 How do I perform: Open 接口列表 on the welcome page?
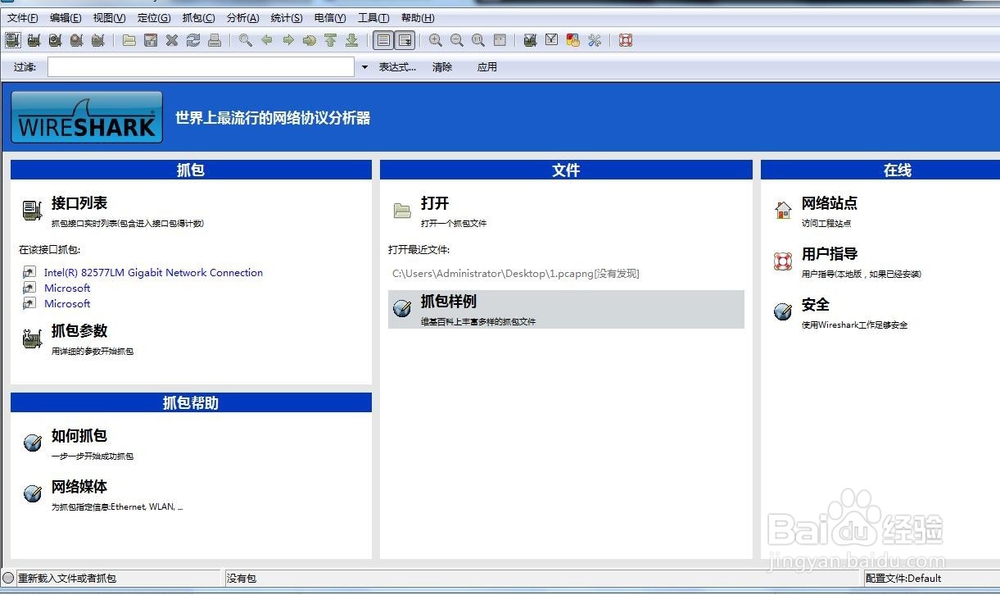tap(79, 203)
